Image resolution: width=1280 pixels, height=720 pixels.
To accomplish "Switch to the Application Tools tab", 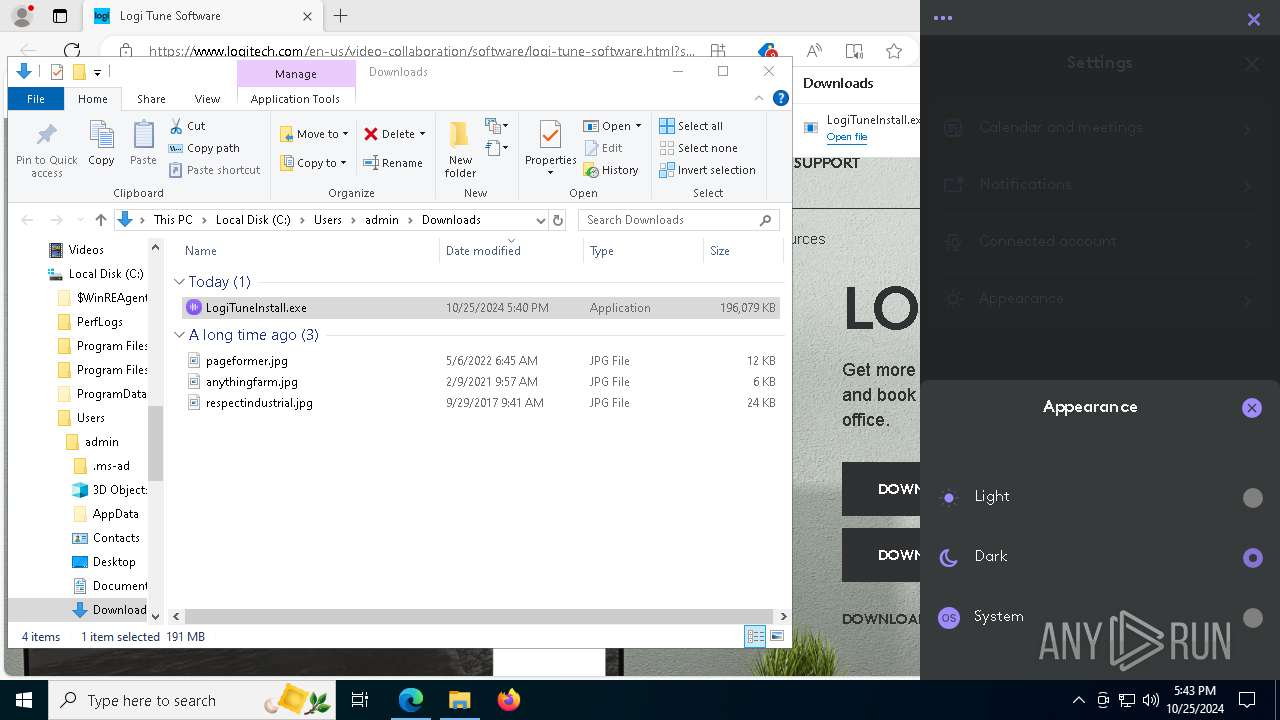I will (x=295, y=99).
